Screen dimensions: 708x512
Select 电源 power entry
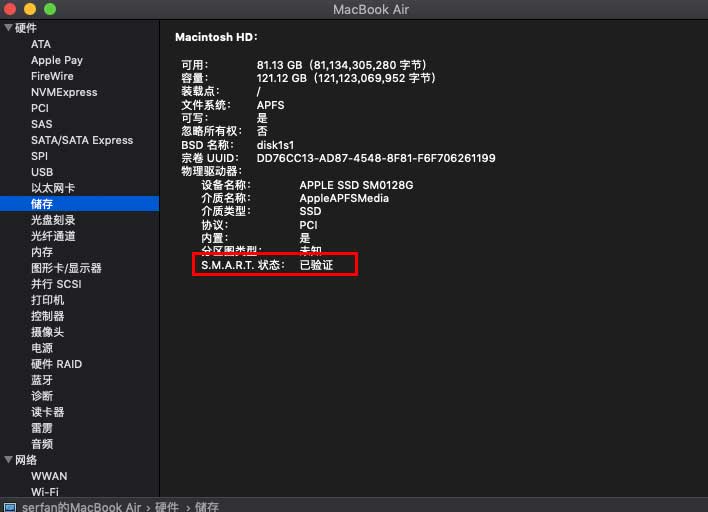42,348
